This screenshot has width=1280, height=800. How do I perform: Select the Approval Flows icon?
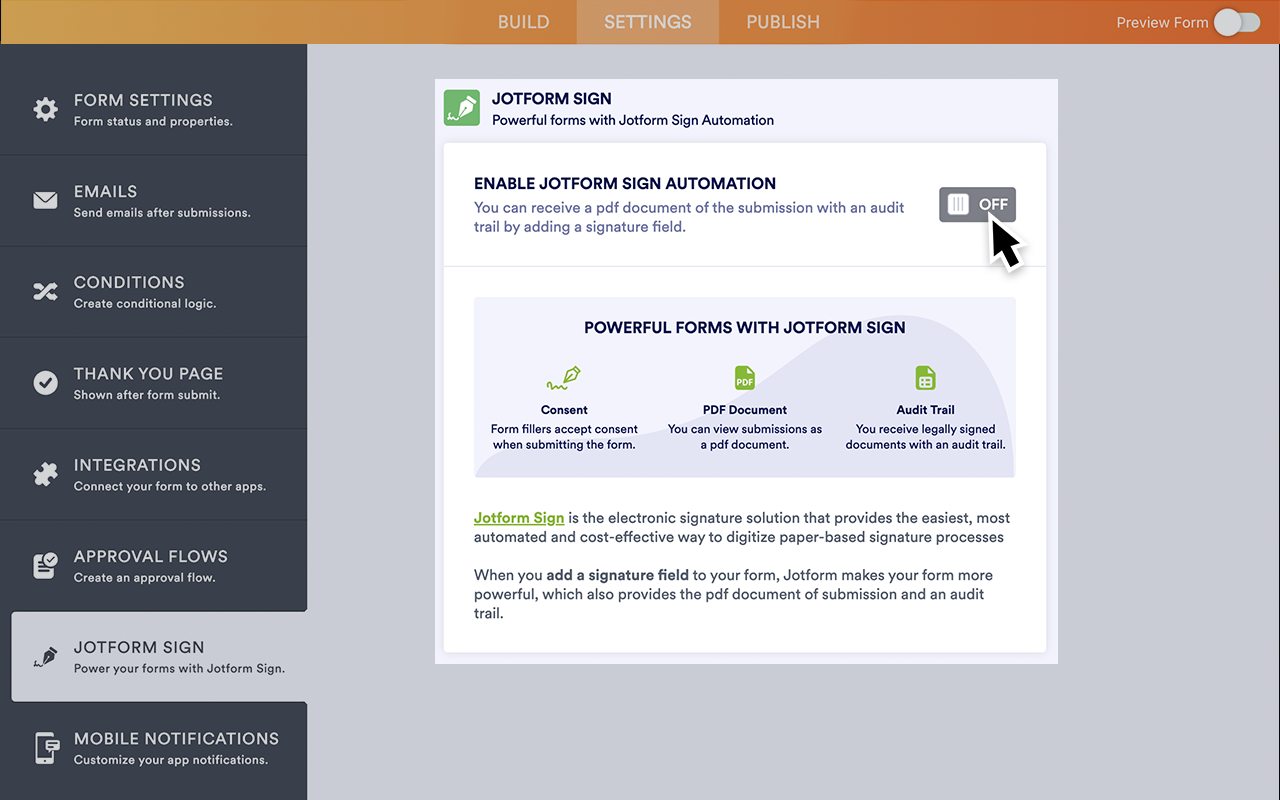[45, 565]
